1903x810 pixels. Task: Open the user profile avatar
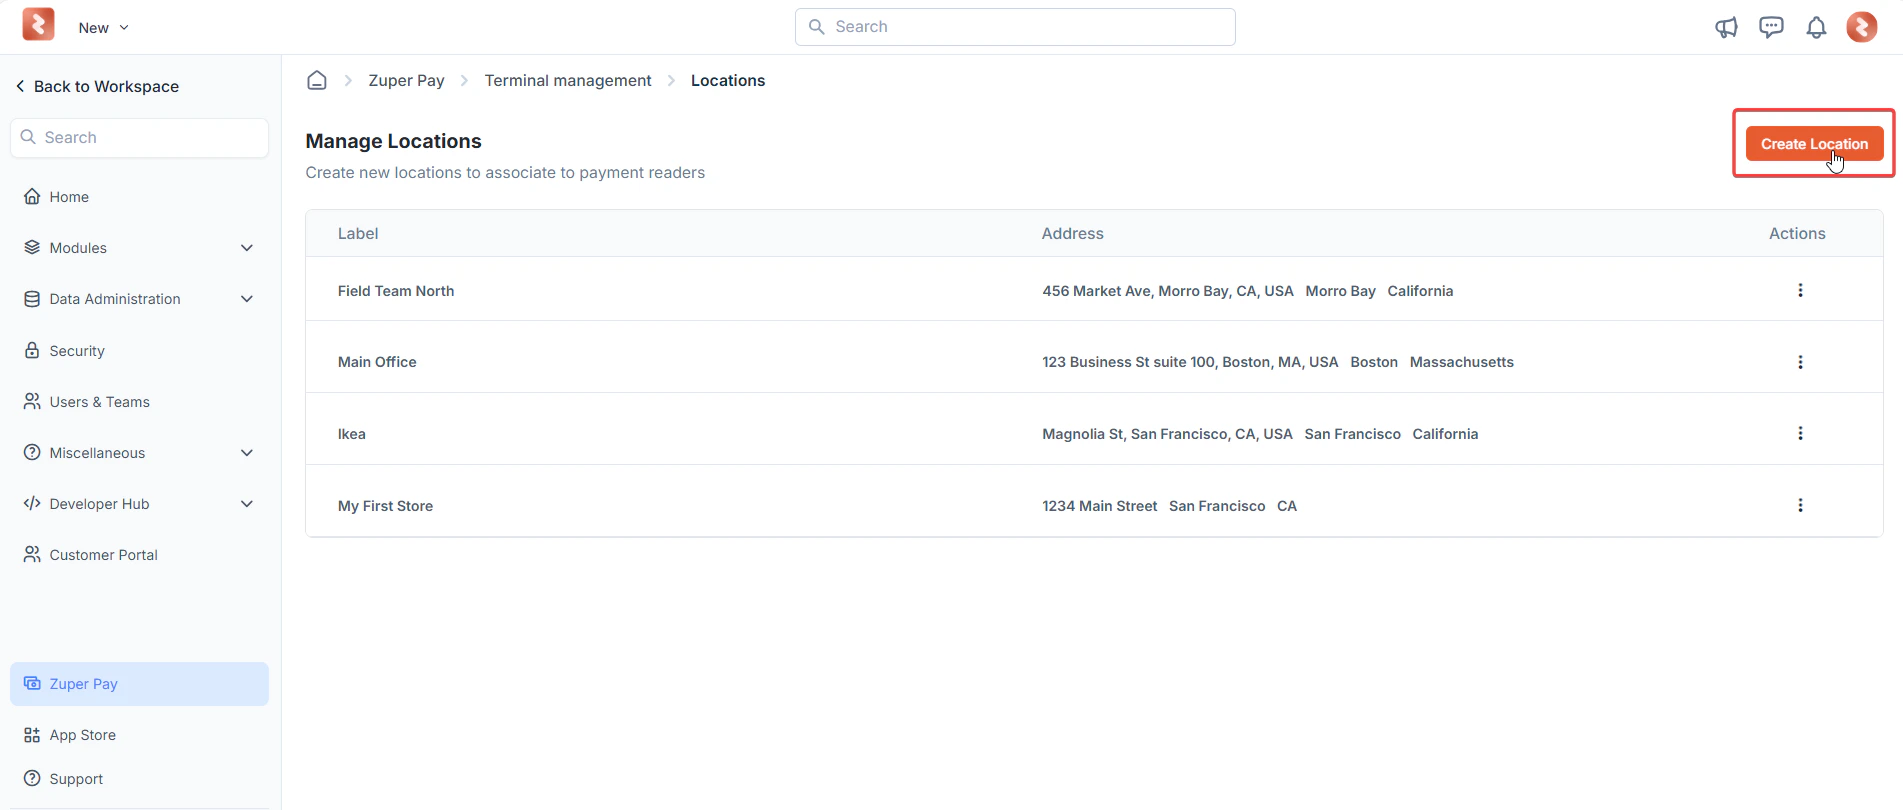coord(1861,27)
